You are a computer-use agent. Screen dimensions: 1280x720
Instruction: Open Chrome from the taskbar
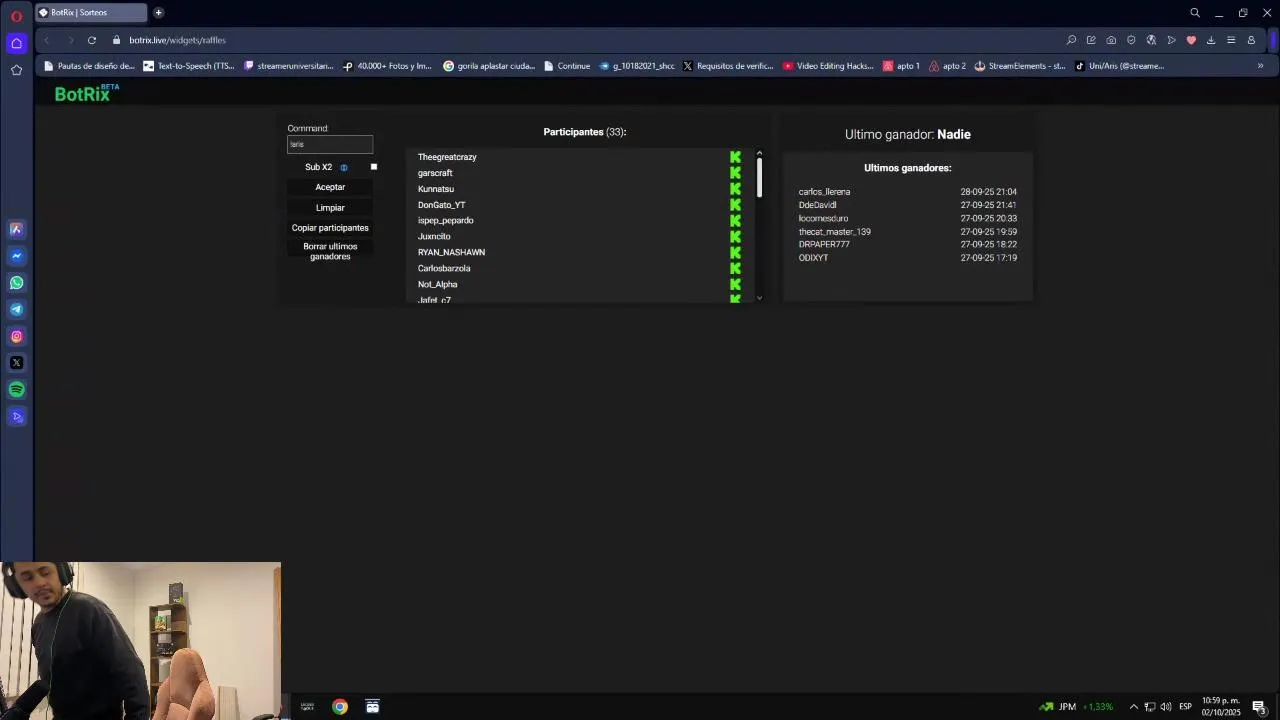(340, 707)
